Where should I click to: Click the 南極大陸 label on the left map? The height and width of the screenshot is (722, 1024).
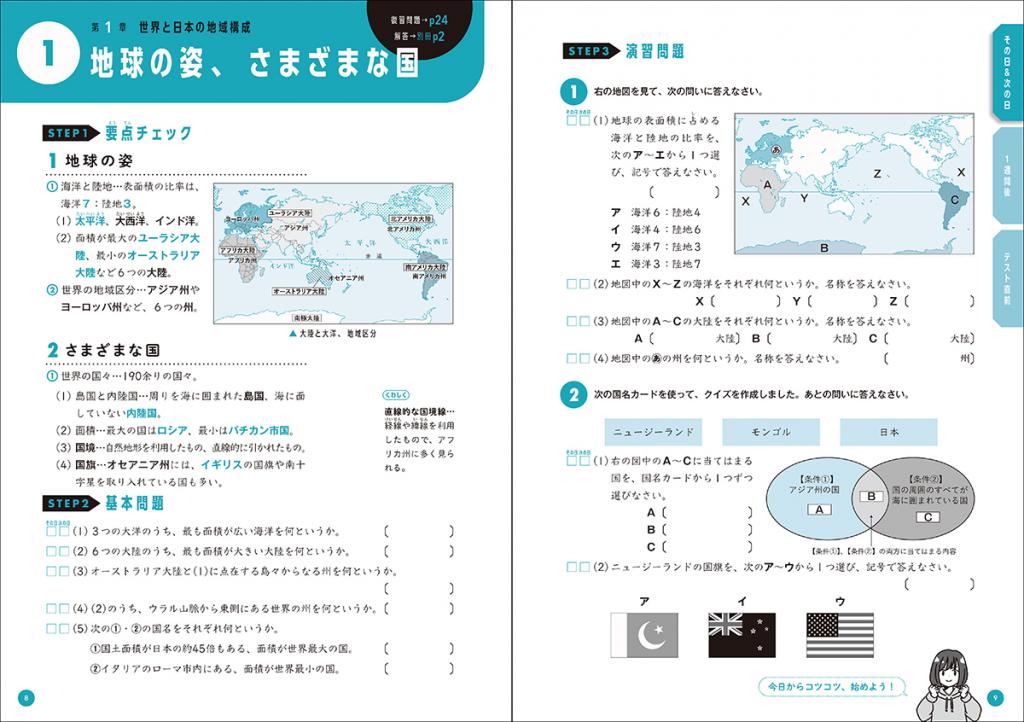[x=306, y=318]
